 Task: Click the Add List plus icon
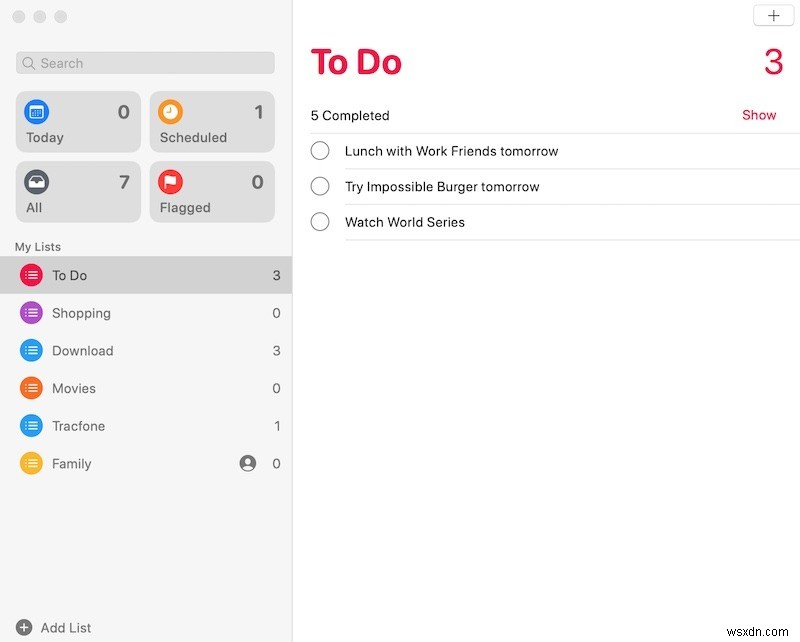[x=24, y=627]
